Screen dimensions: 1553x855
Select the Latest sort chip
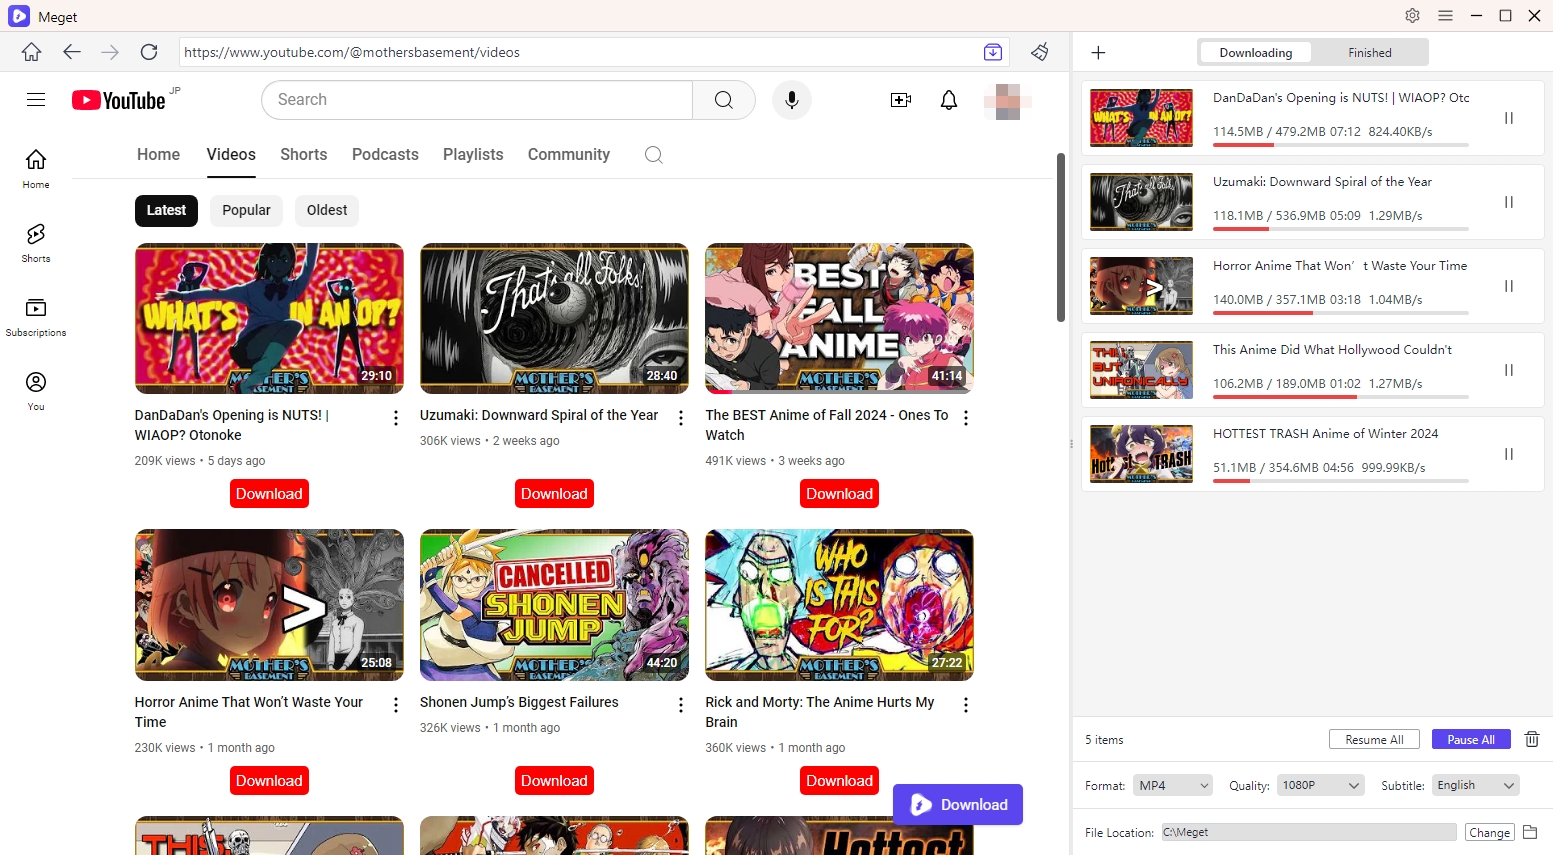(166, 210)
